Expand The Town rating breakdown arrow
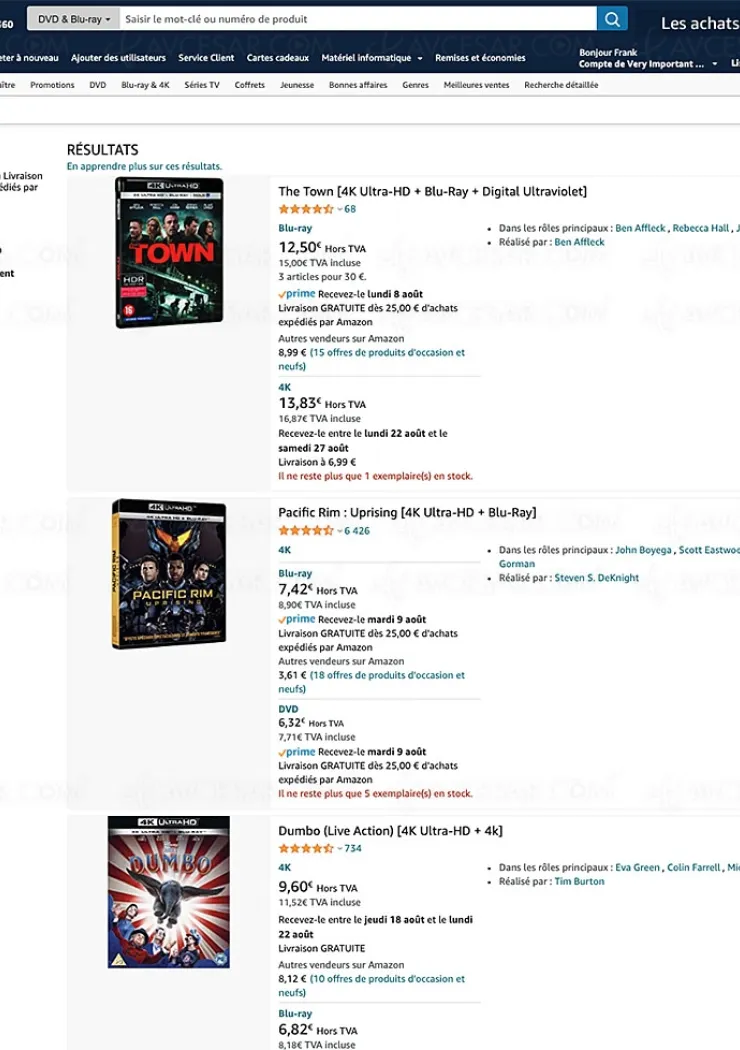Viewport: 740px width, 1050px height. point(340,209)
